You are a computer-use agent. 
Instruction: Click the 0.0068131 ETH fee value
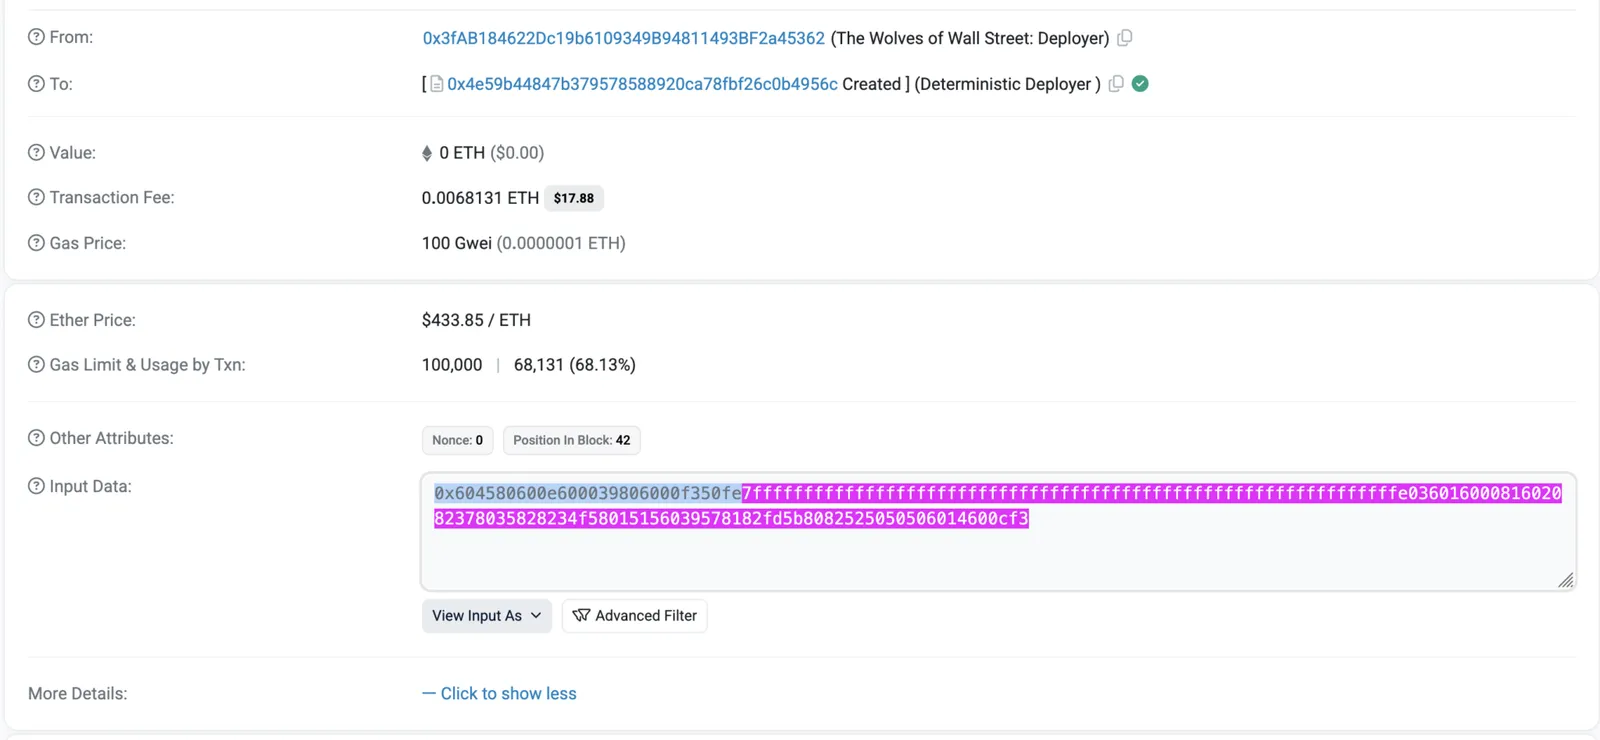pyautogui.click(x=480, y=198)
